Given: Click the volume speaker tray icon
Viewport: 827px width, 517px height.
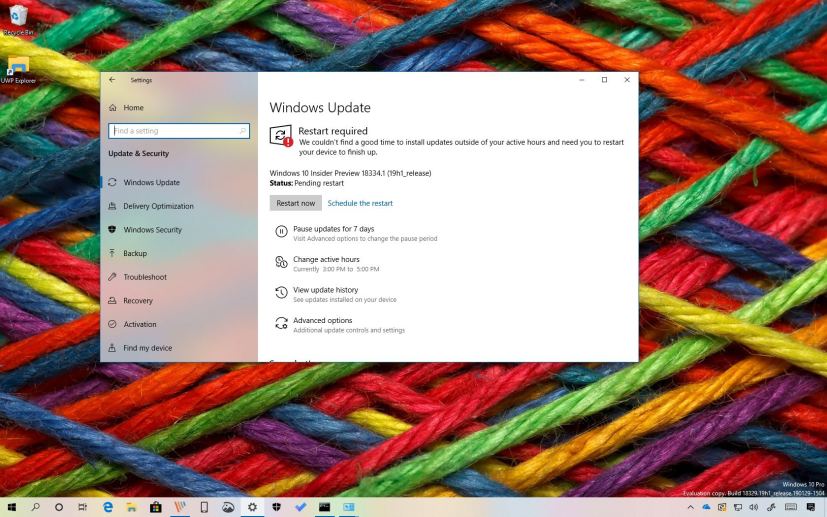Looking at the screenshot, I should [x=754, y=507].
